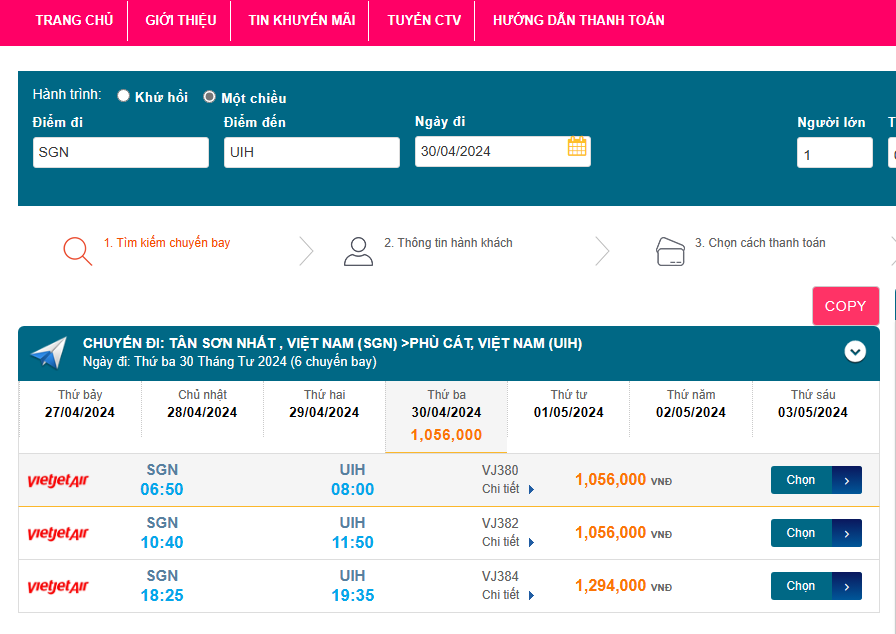Click the magnifier icon for flight search step

click(77, 250)
